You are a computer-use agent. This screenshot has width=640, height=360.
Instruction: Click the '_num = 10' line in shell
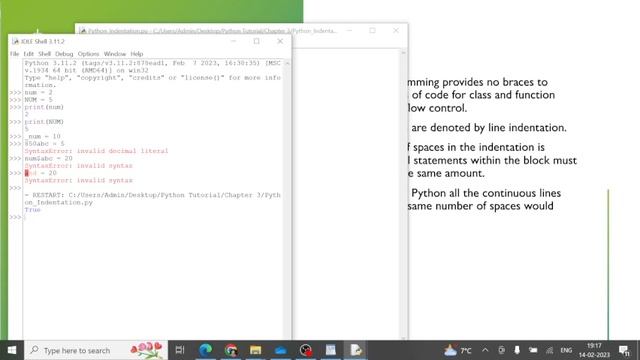(x=42, y=136)
